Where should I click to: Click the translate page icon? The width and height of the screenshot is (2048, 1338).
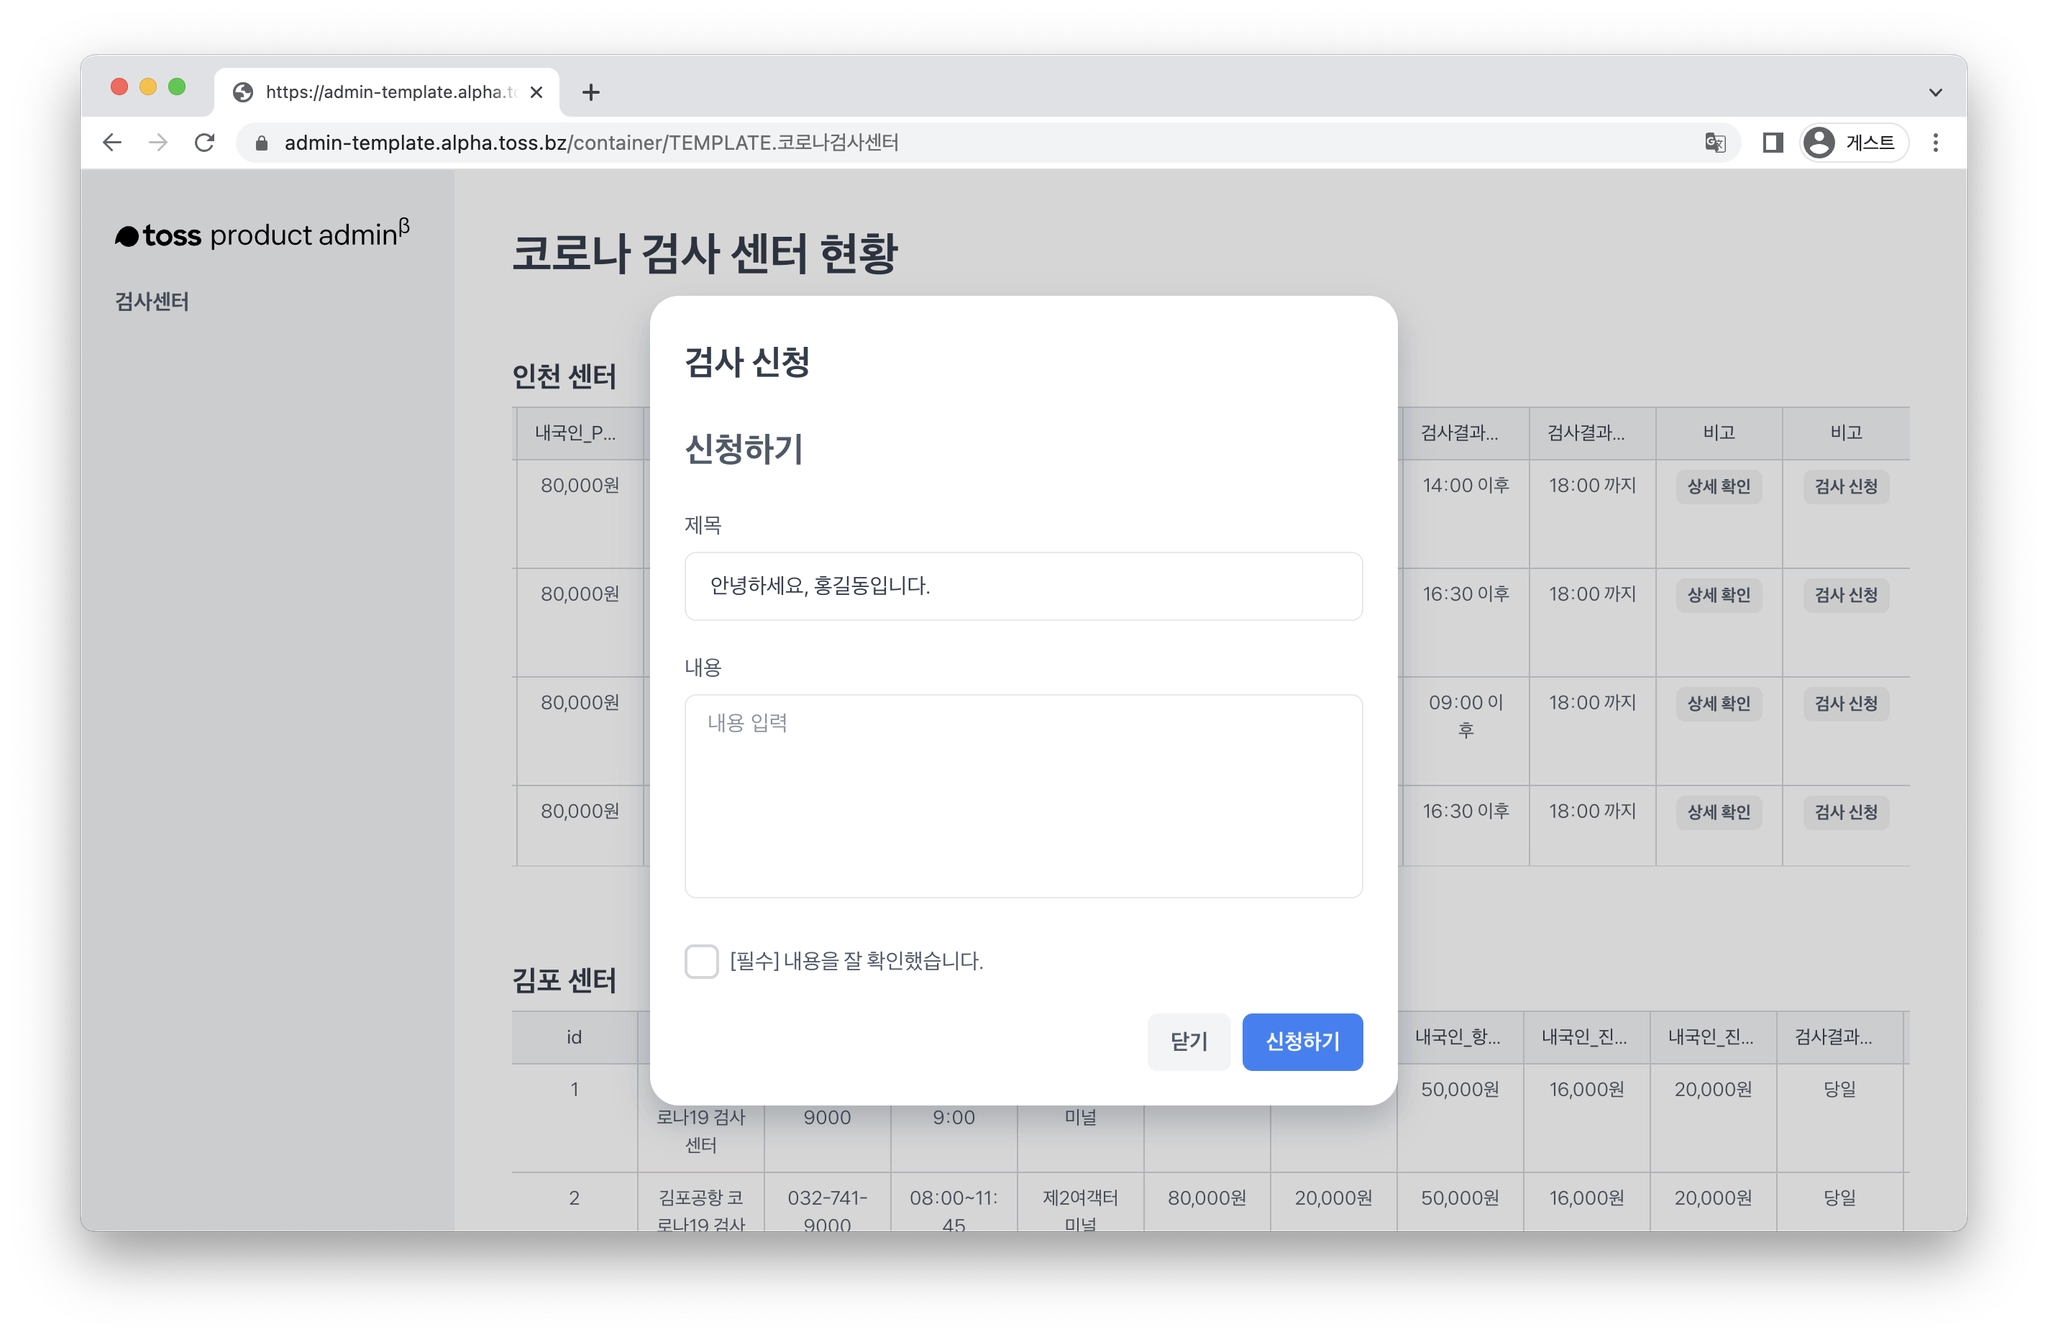(1715, 143)
